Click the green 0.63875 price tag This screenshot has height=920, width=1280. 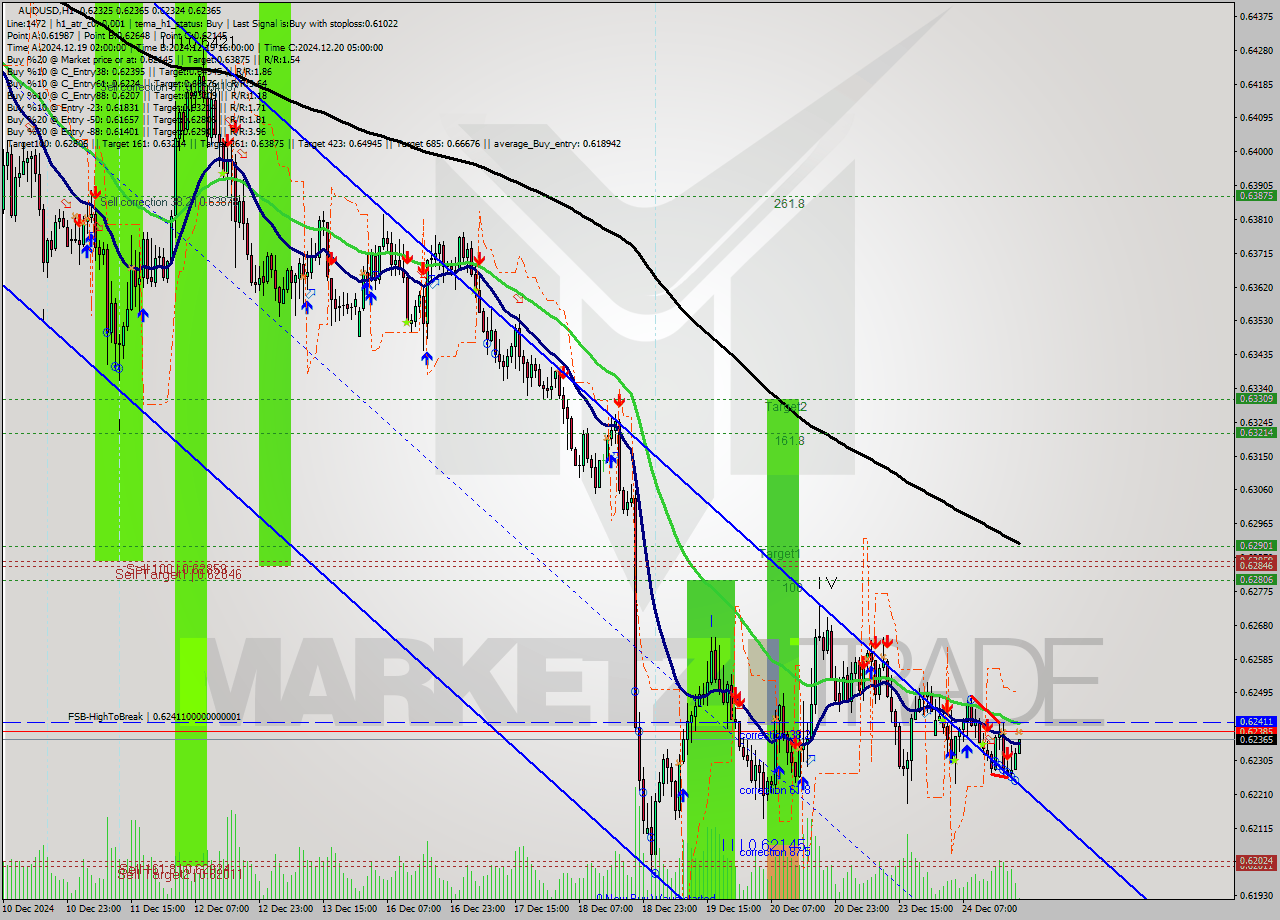coord(1256,195)
